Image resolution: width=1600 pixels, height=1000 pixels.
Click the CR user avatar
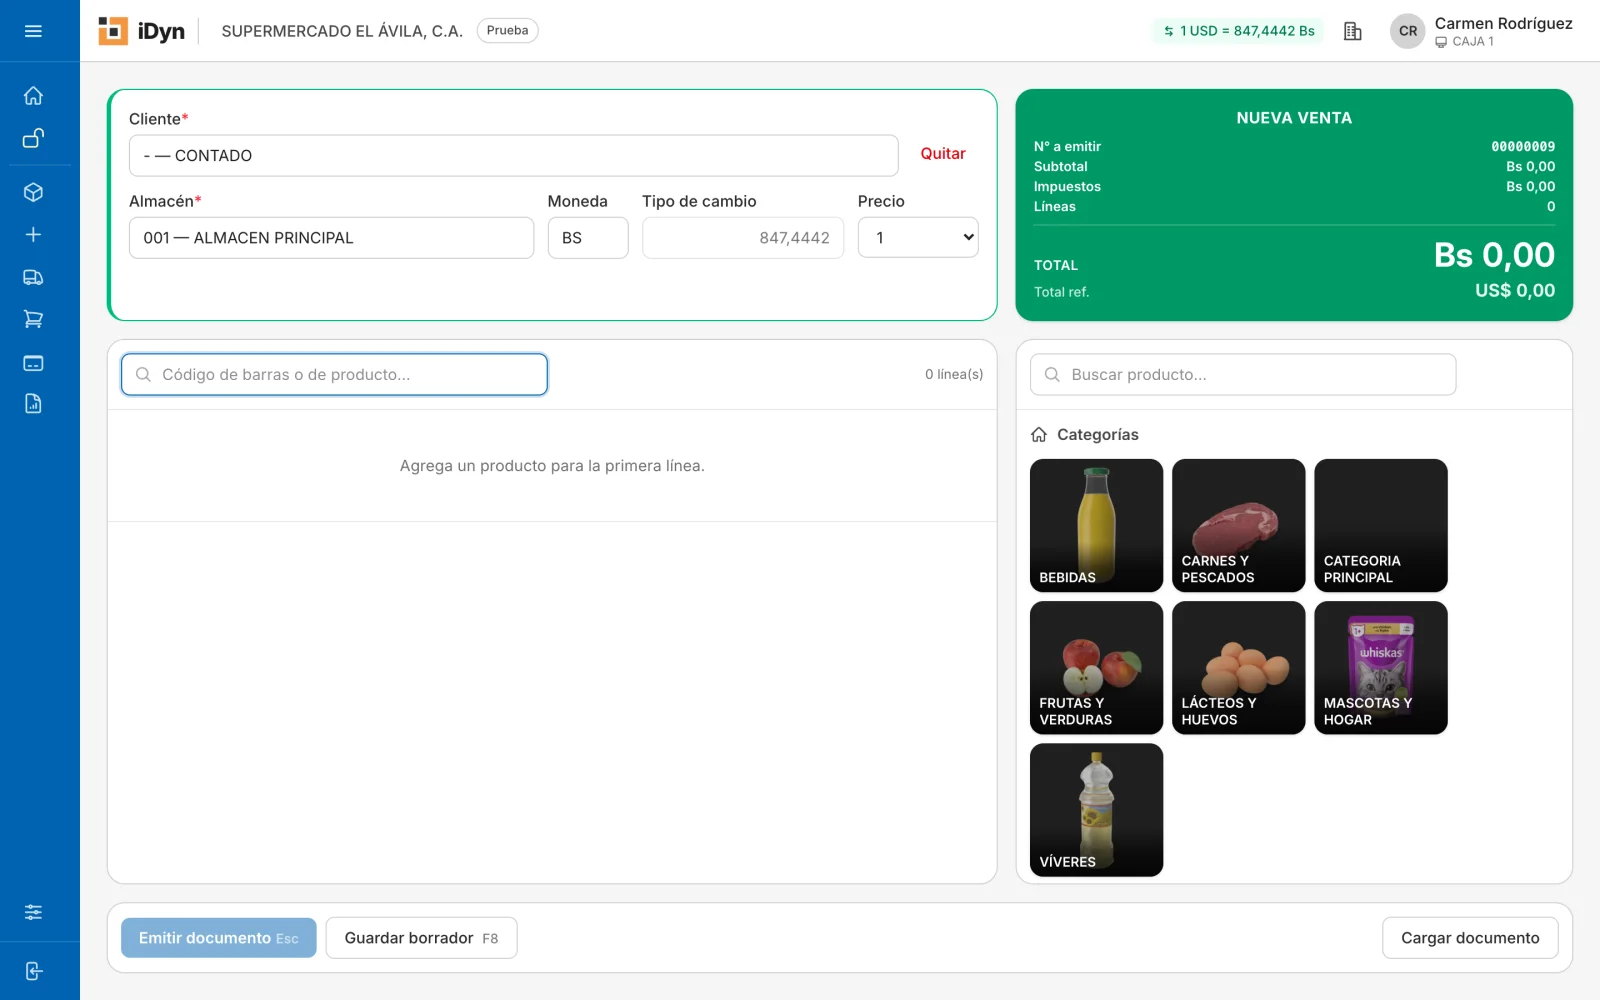coord(1408,31)
